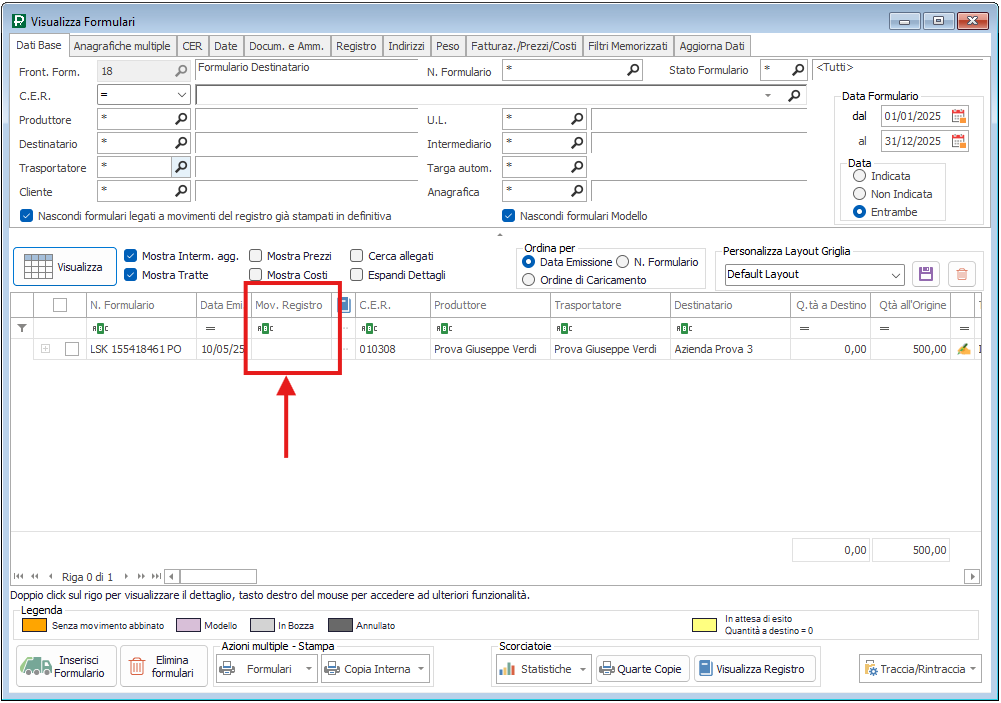Toggle the Cerca allegati checkbox

(x=357, y=256)
